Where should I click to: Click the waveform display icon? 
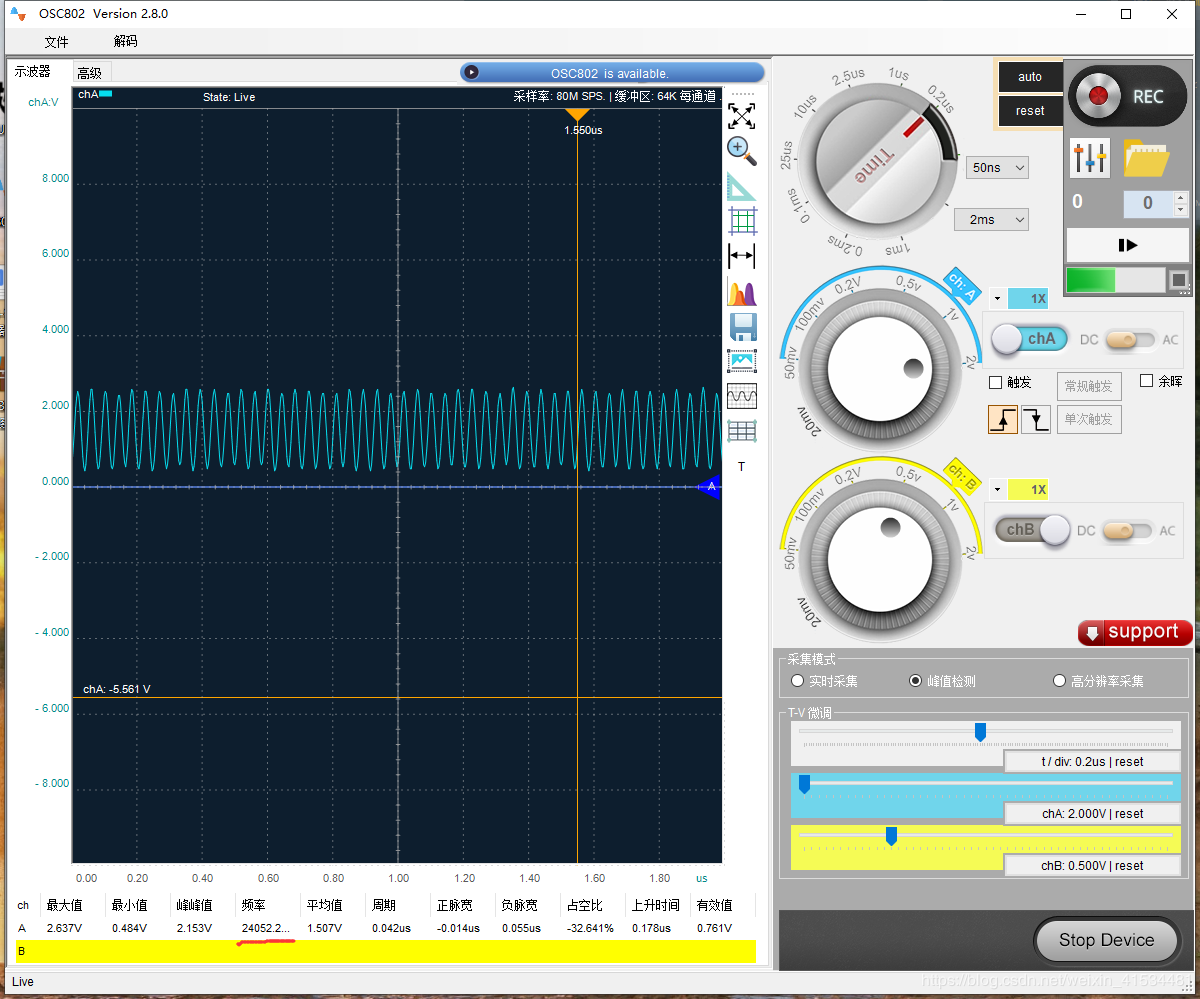pos(741,396)
